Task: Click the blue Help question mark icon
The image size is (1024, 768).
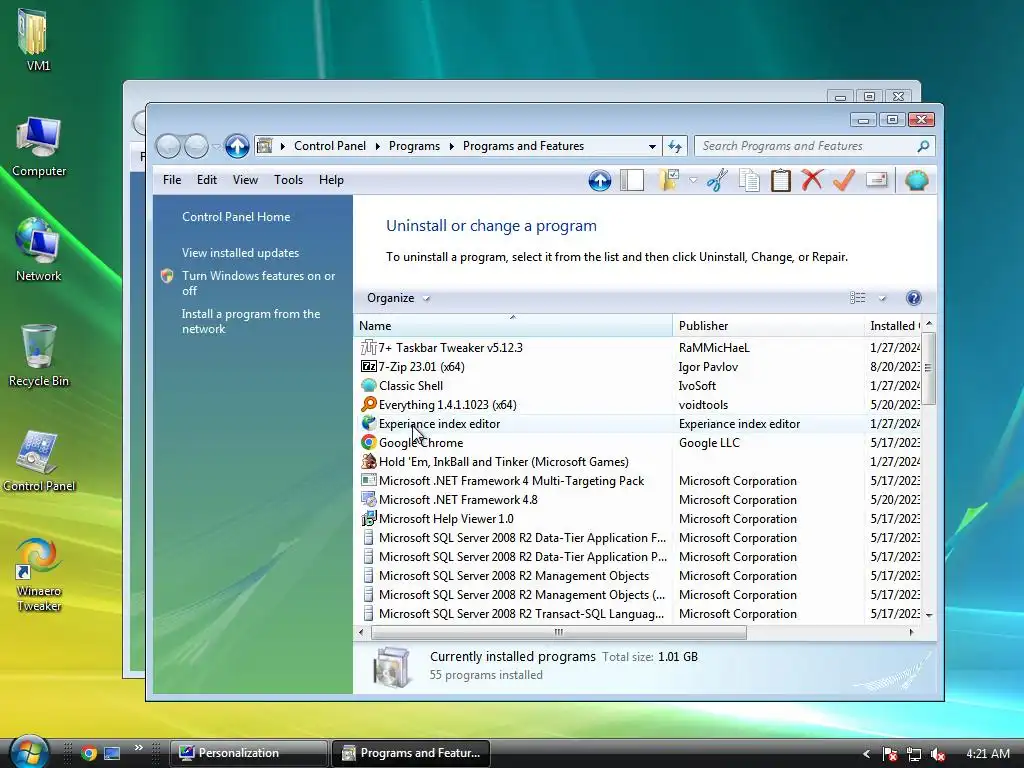Action: coord(914,298)
